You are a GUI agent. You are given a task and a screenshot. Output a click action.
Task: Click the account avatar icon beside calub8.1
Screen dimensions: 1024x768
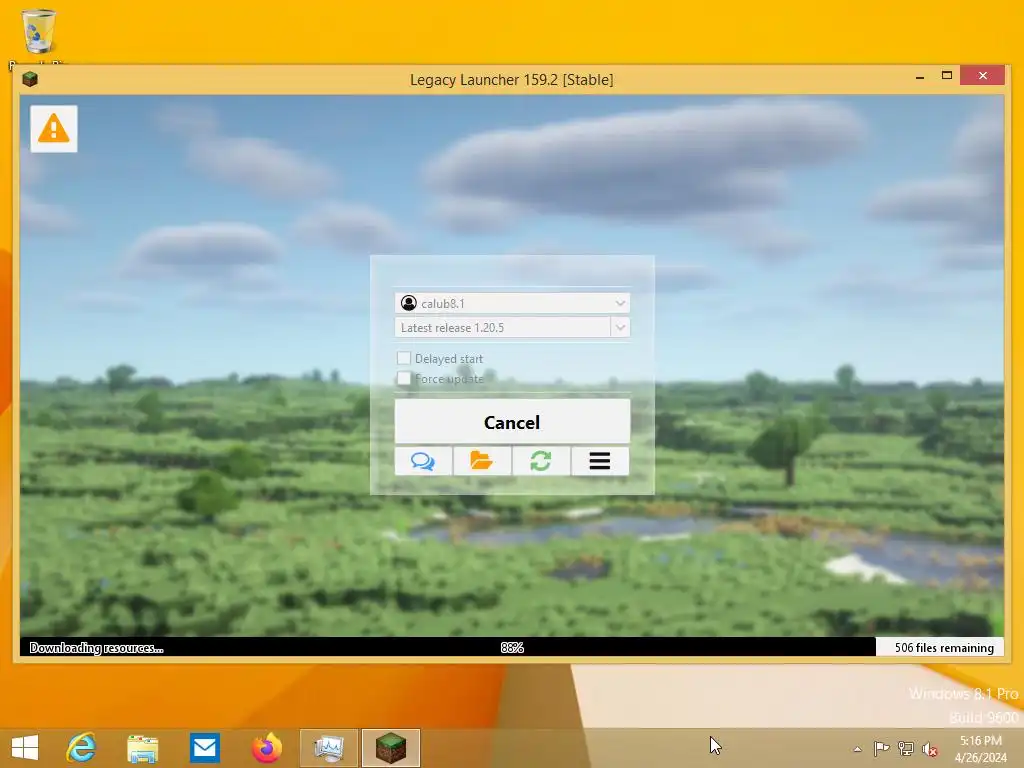[409, 303]
